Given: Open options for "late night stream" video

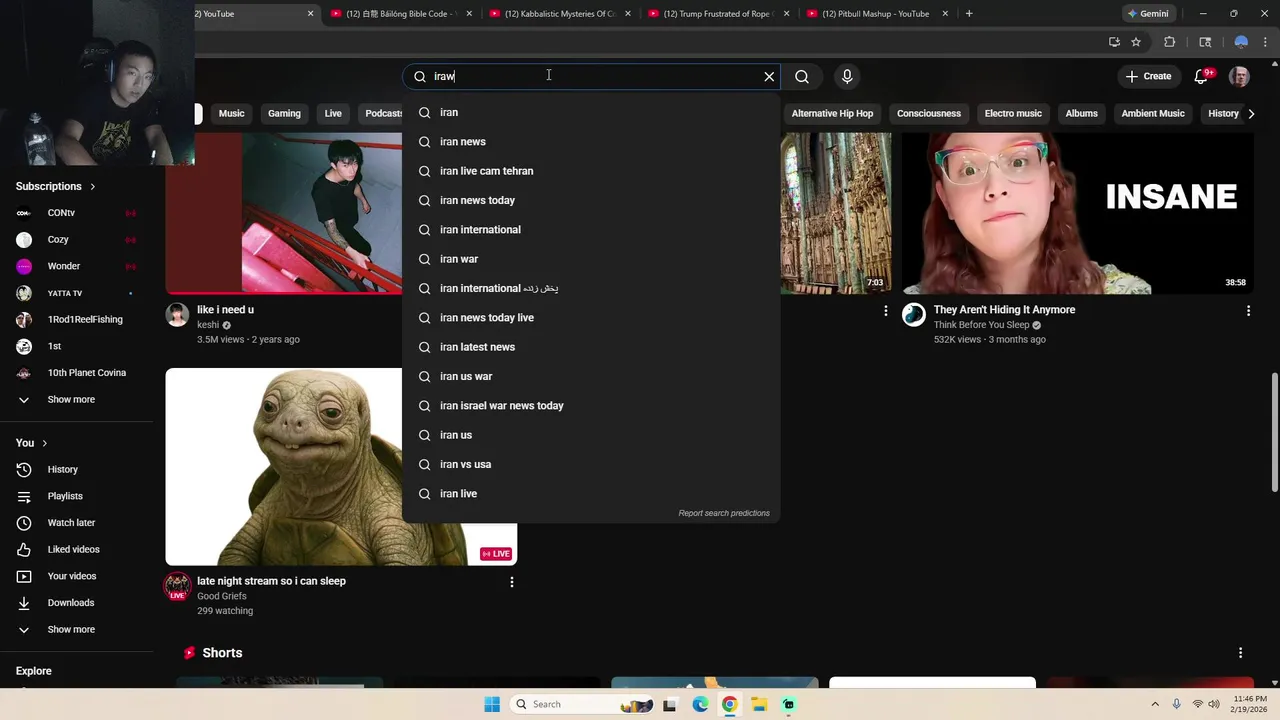Looking at the screenshot, I should click(512, 582).
